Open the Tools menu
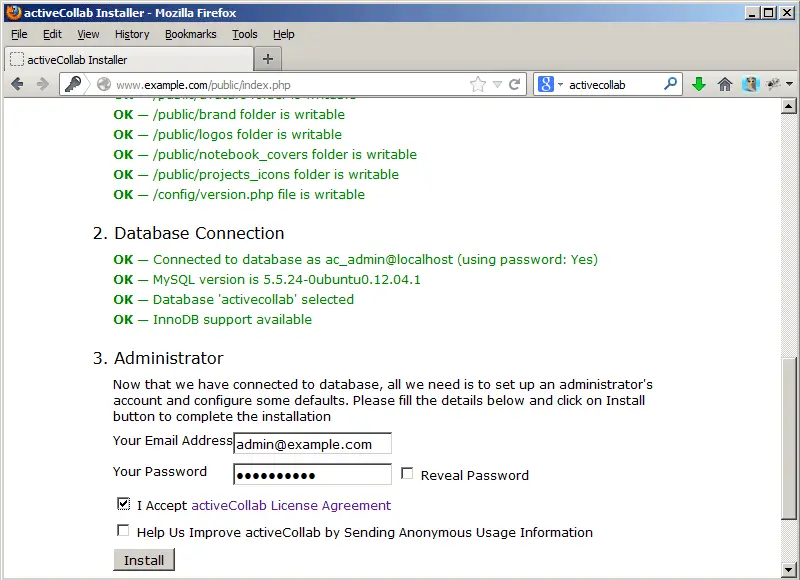This screenshot has width=800, height=580. coord(245,34)
